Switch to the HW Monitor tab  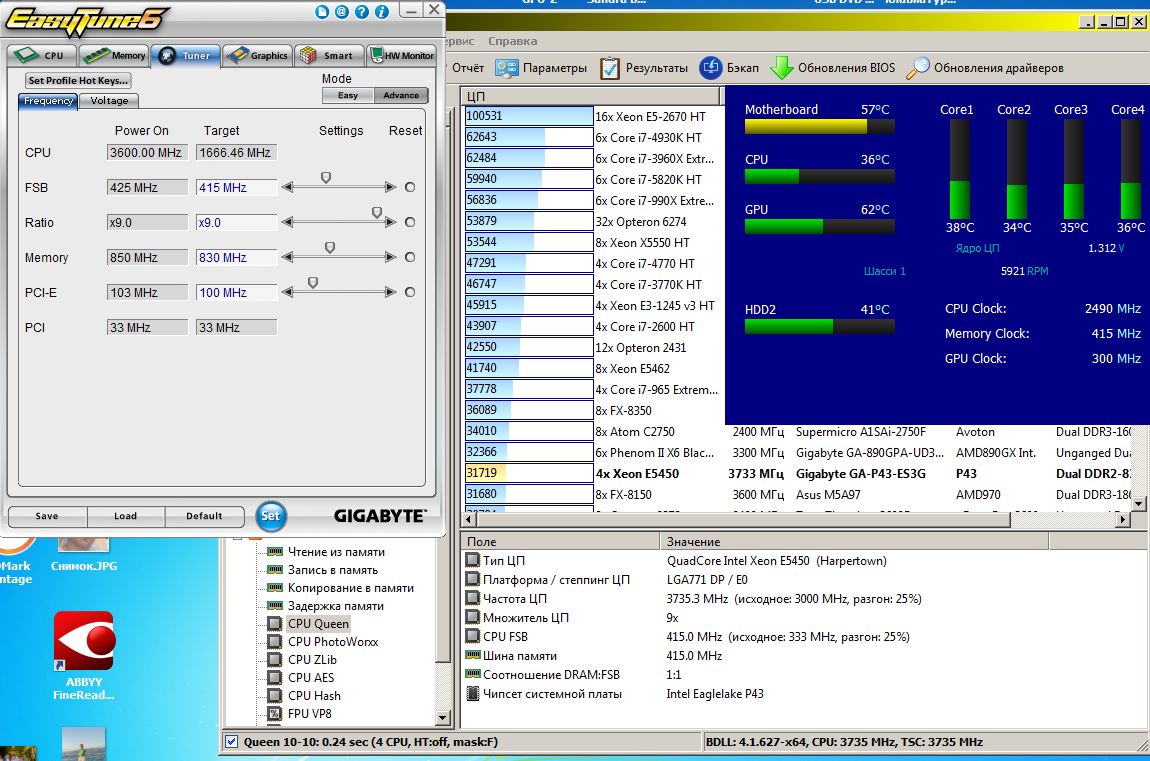[x=402, y=55]
